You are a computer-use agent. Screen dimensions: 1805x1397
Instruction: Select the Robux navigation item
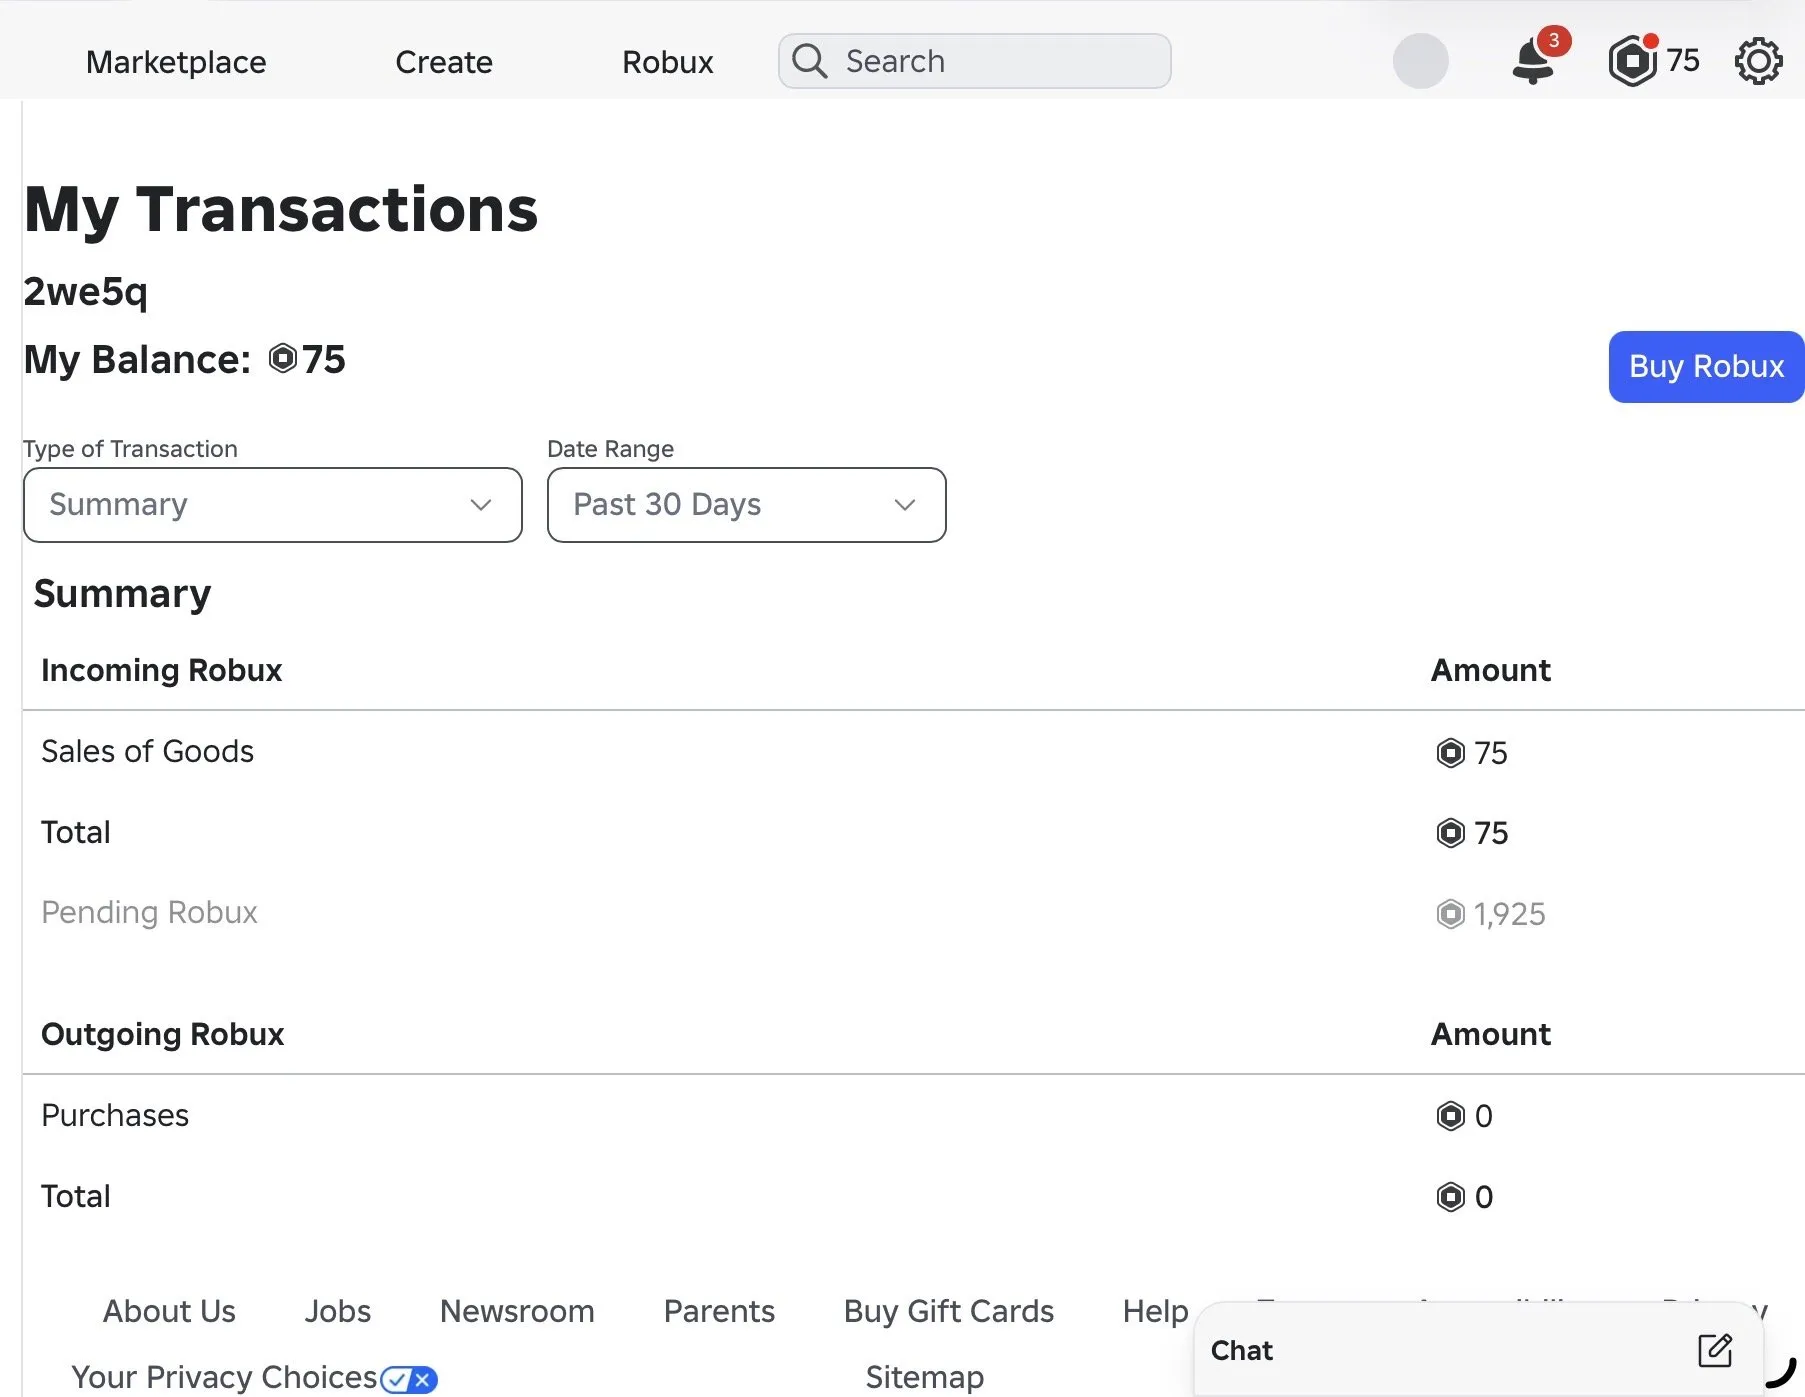tap(668, 62)
